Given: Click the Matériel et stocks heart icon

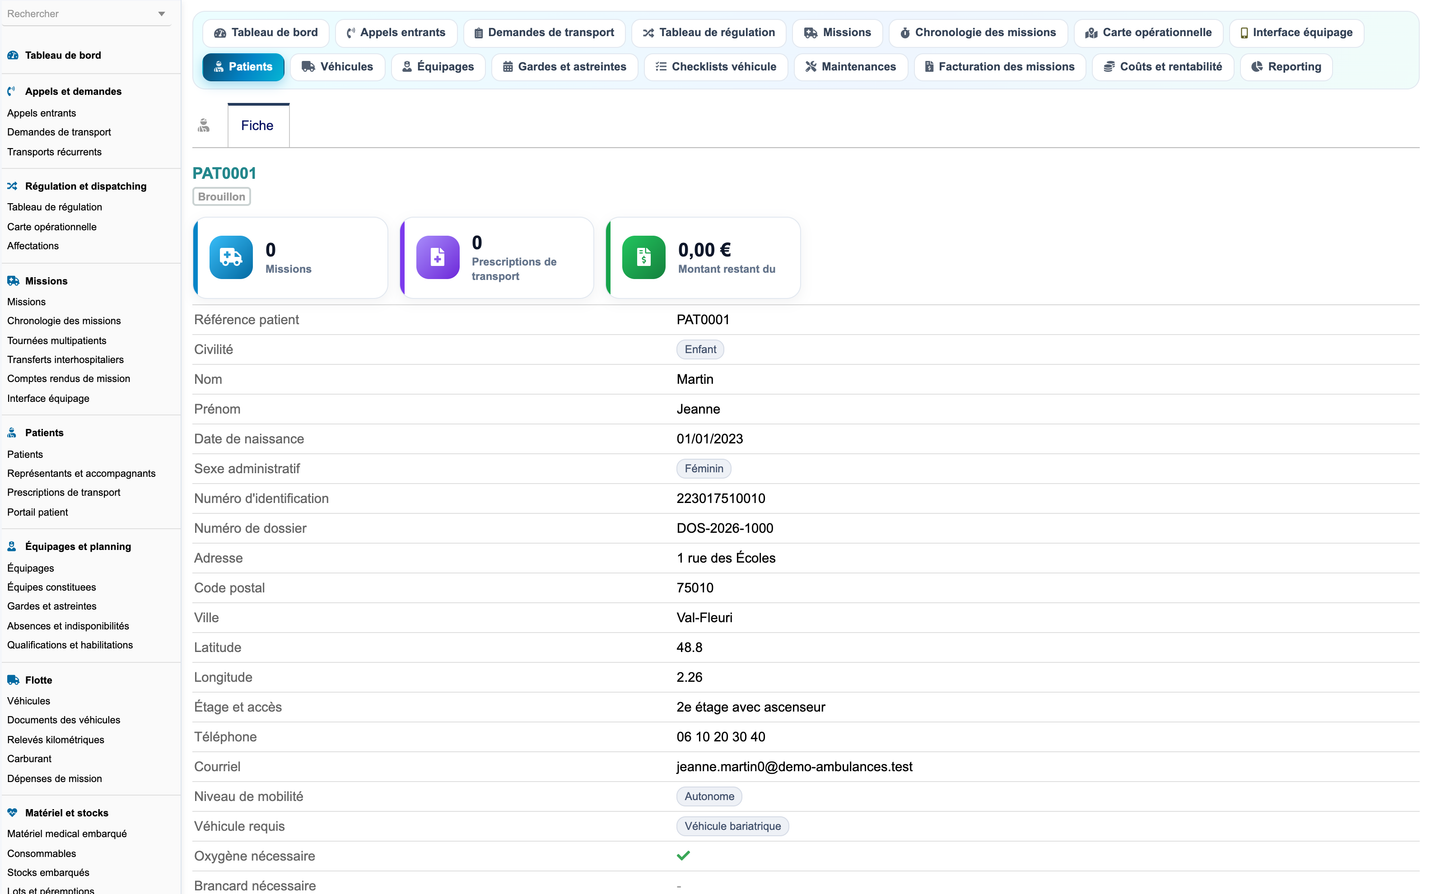Looking at the screenshot, I should [13, 813].
